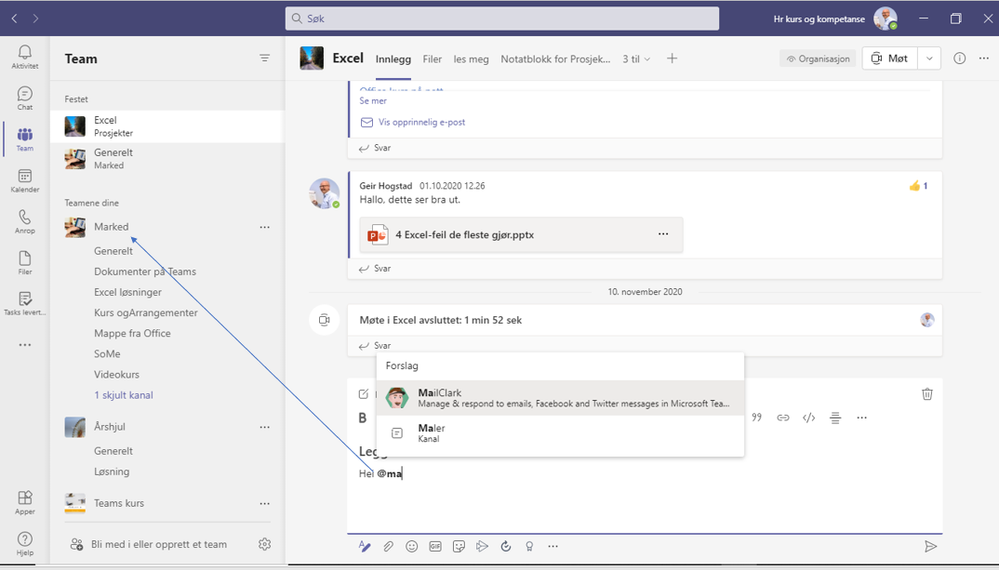Open the Videokurs channel

117,374
